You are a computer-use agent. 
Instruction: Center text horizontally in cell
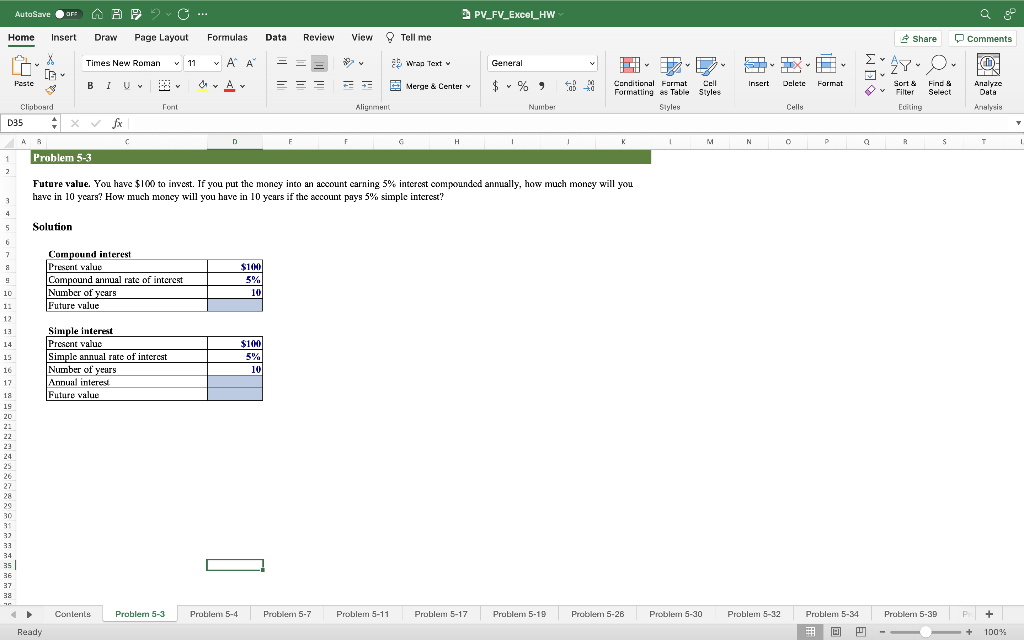300,86
